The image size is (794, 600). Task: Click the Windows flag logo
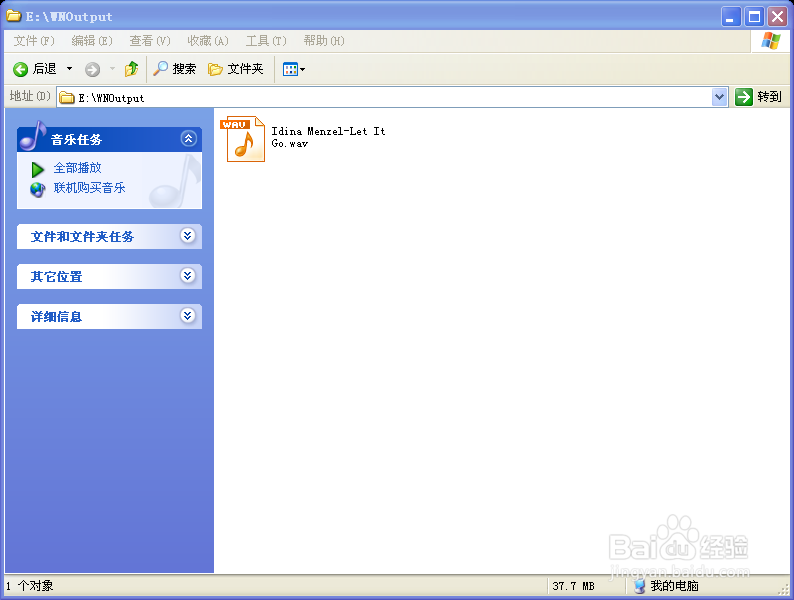[770, 41]
